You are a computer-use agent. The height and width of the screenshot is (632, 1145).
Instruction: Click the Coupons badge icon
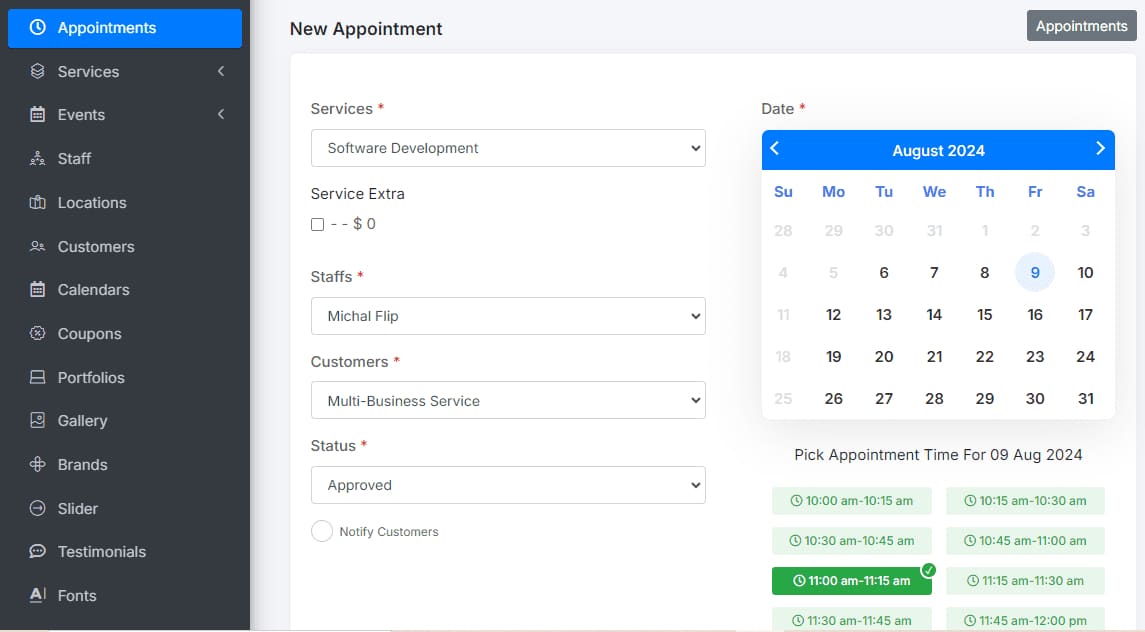pos(38,334)
